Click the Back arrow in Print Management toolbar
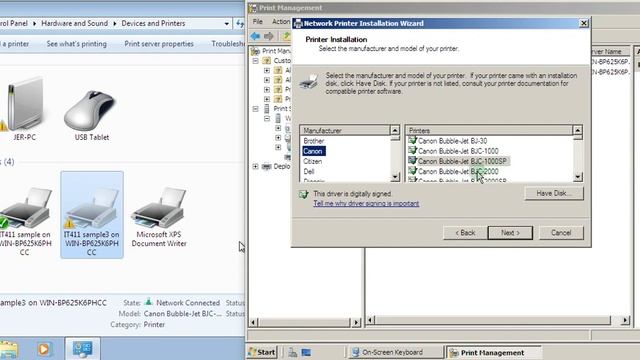The height and width of the screenshot is (360, 640). [256, 36]
